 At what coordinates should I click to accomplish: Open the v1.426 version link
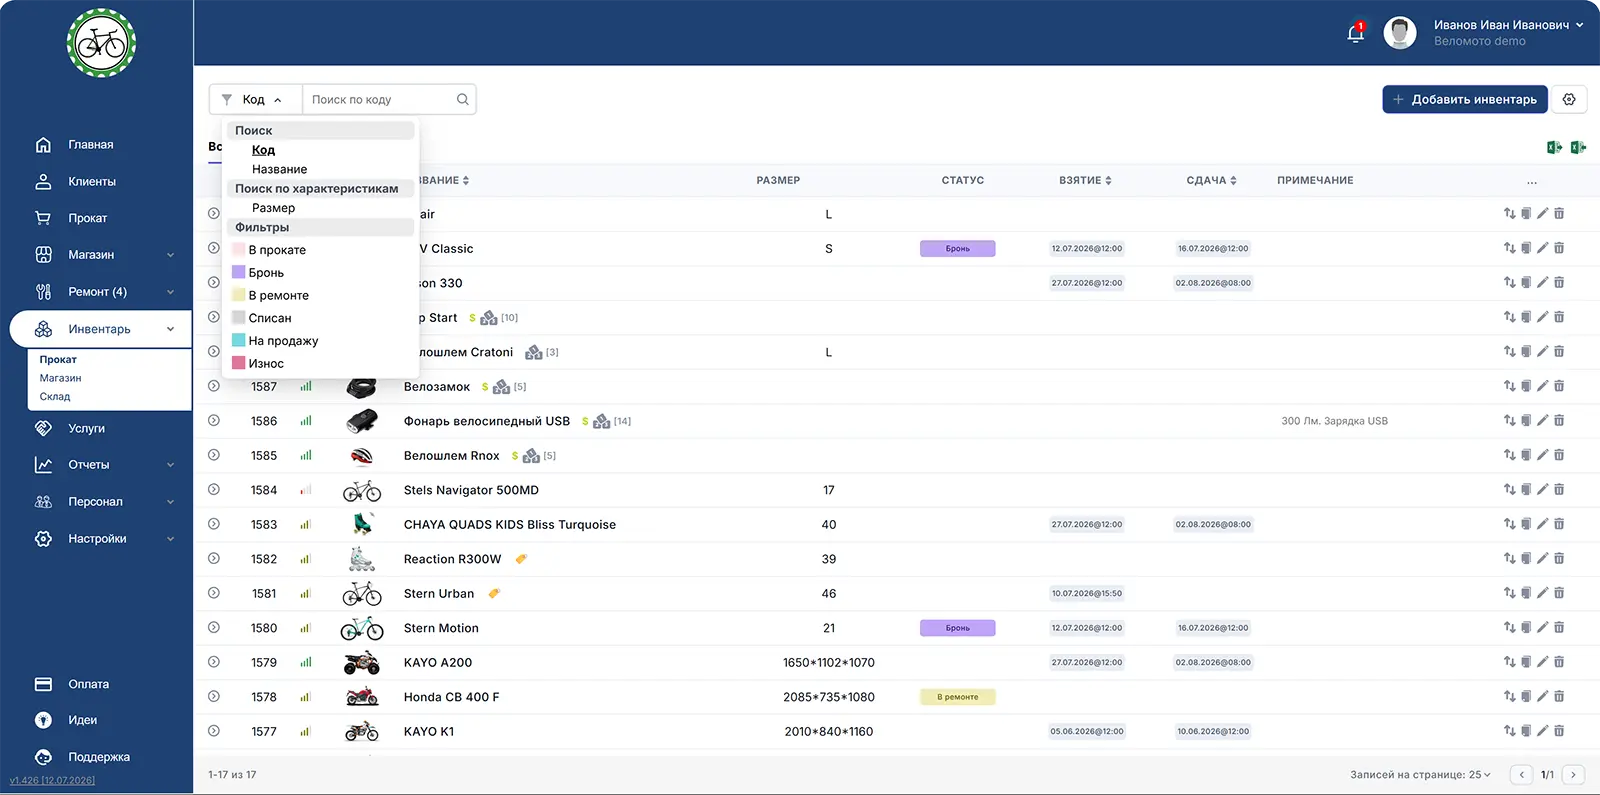(x=52, y=781)
